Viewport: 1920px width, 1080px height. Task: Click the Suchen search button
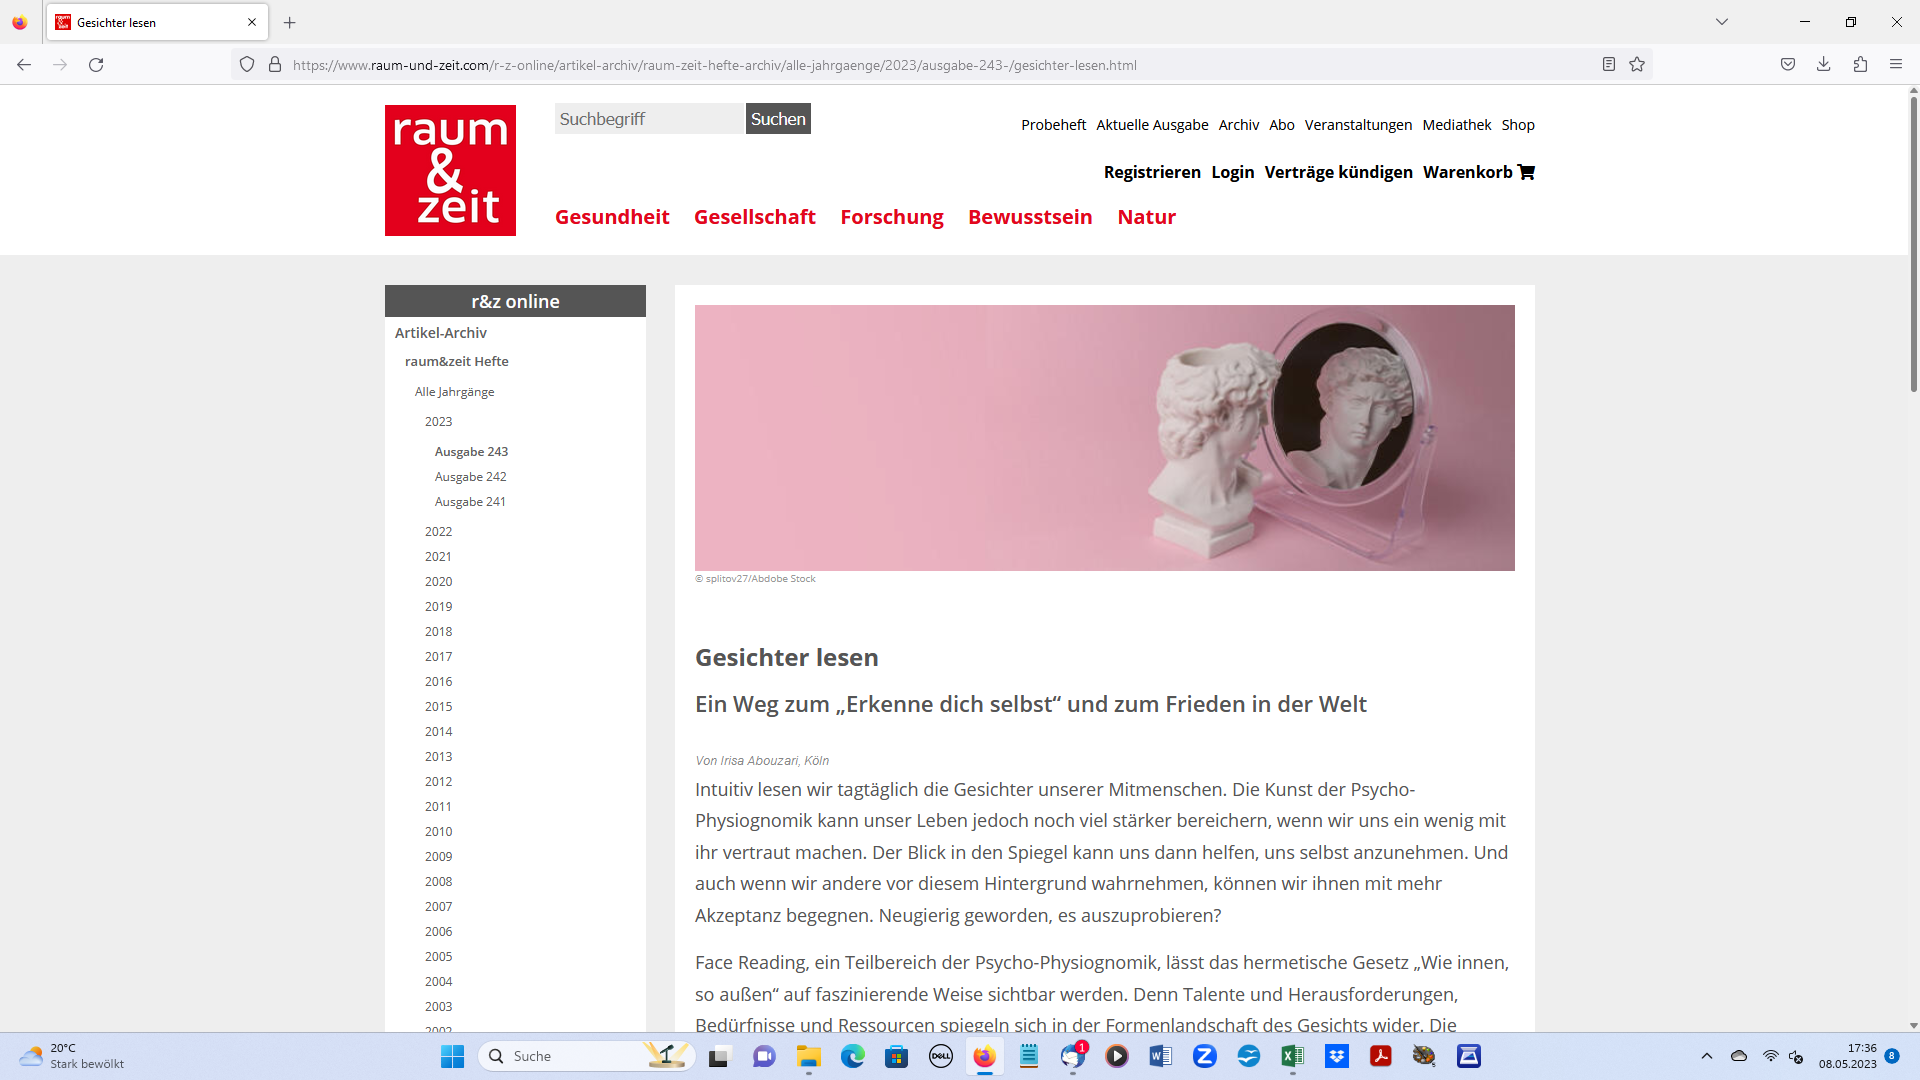pos(778,119)
